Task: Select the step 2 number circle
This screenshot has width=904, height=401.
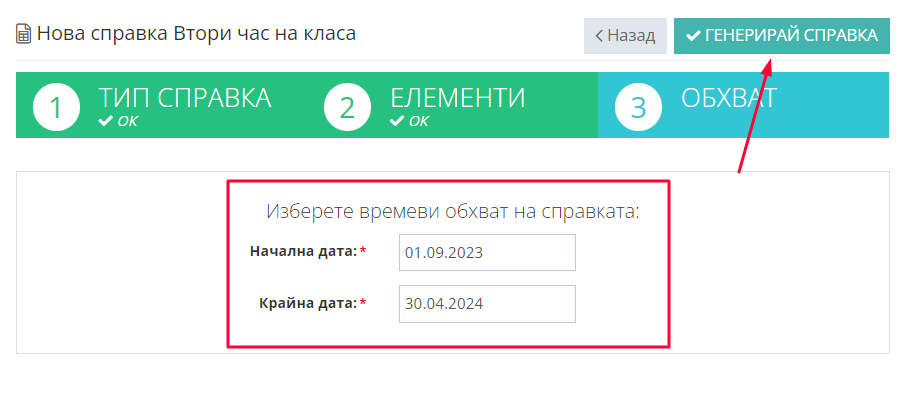Action: coord(346,108)
